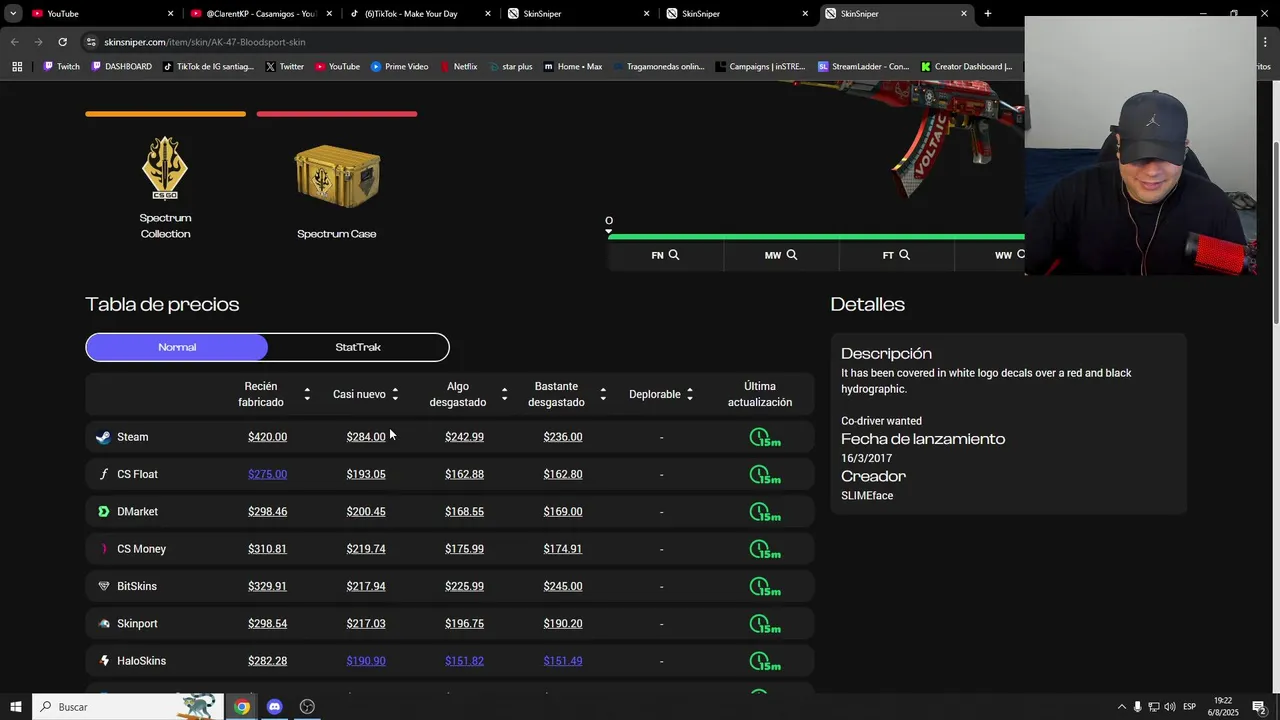This screenshot has width=1280, height=720.
Task: Click the Steam row update clock icon
Action: tap(764, 437)
